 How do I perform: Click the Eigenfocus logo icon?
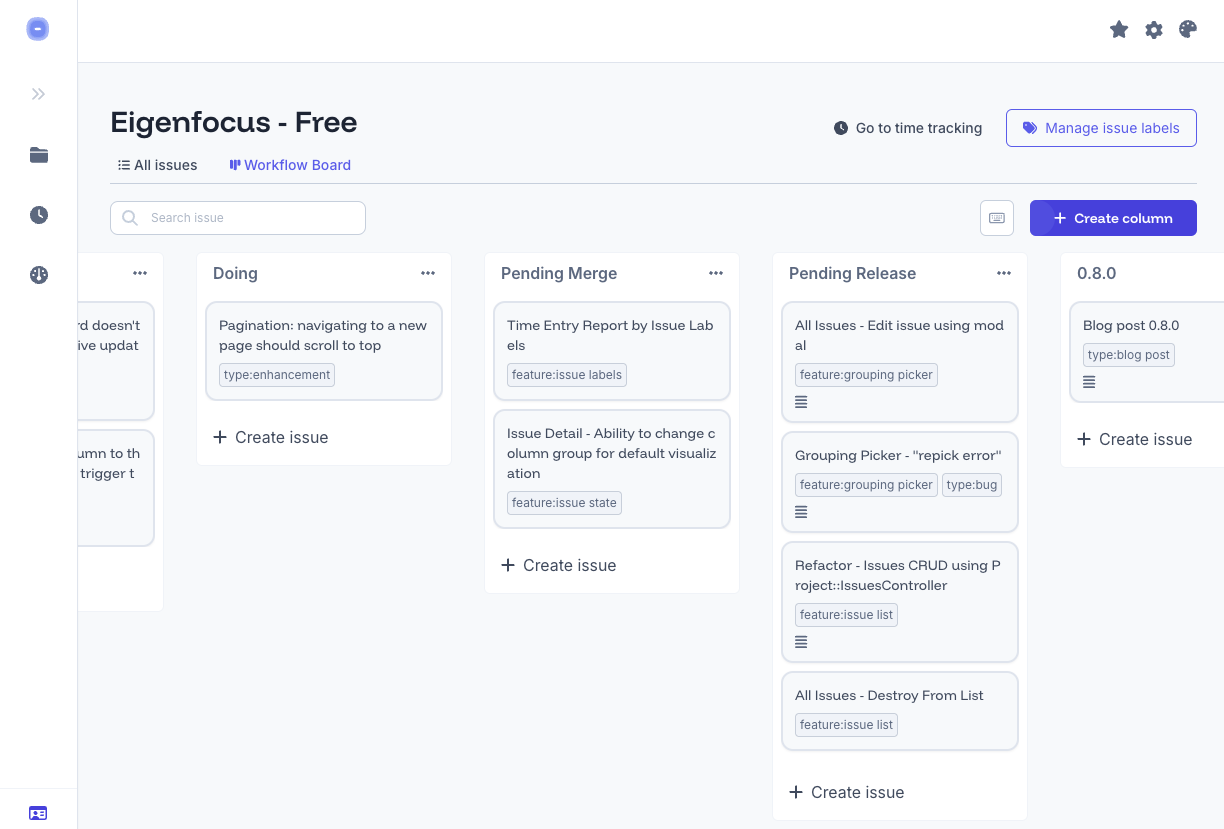pyautogui.click(x=38, y=29)
